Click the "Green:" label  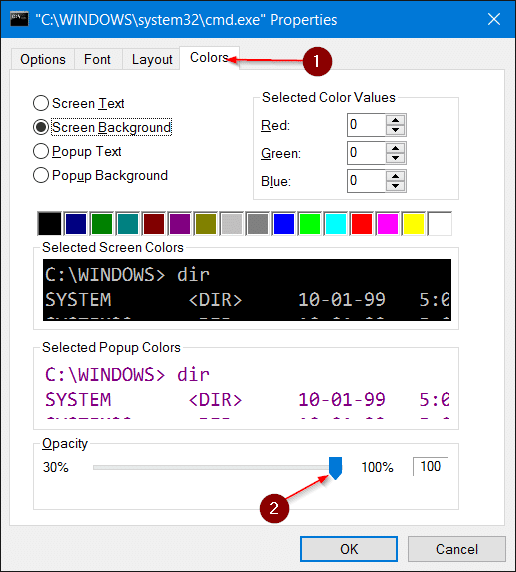click(x=281, y=154)
